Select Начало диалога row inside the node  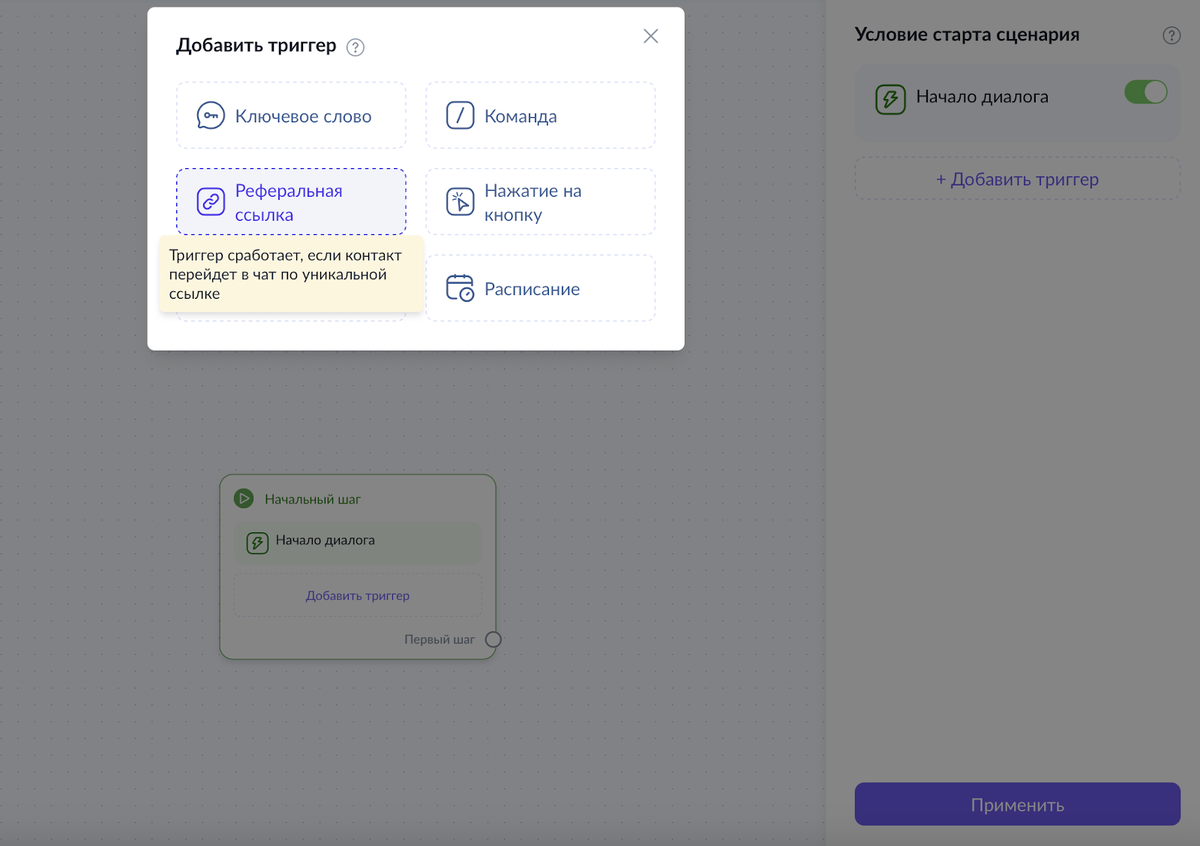[357, 541]
